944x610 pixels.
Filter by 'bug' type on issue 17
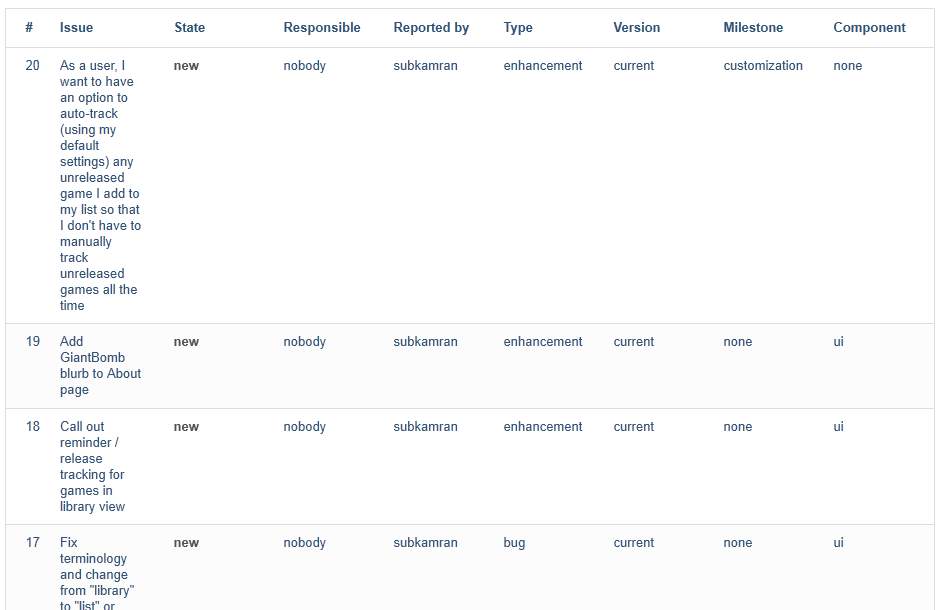pyautogui.click(x=513, y=542)
